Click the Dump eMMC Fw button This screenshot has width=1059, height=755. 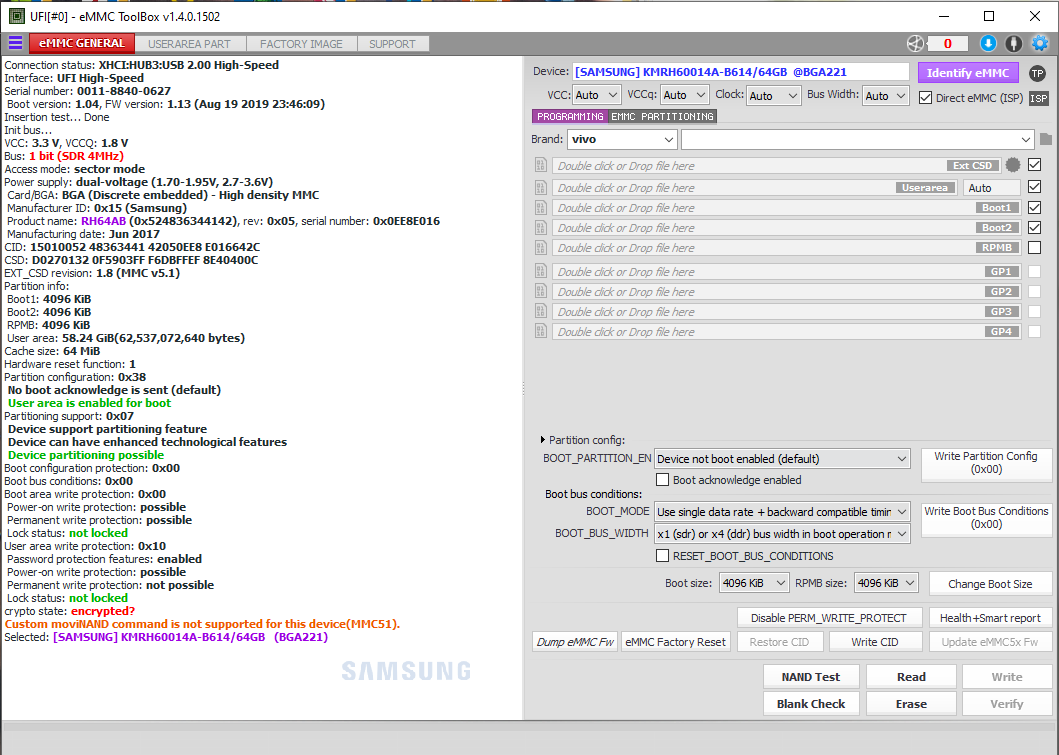575,642
